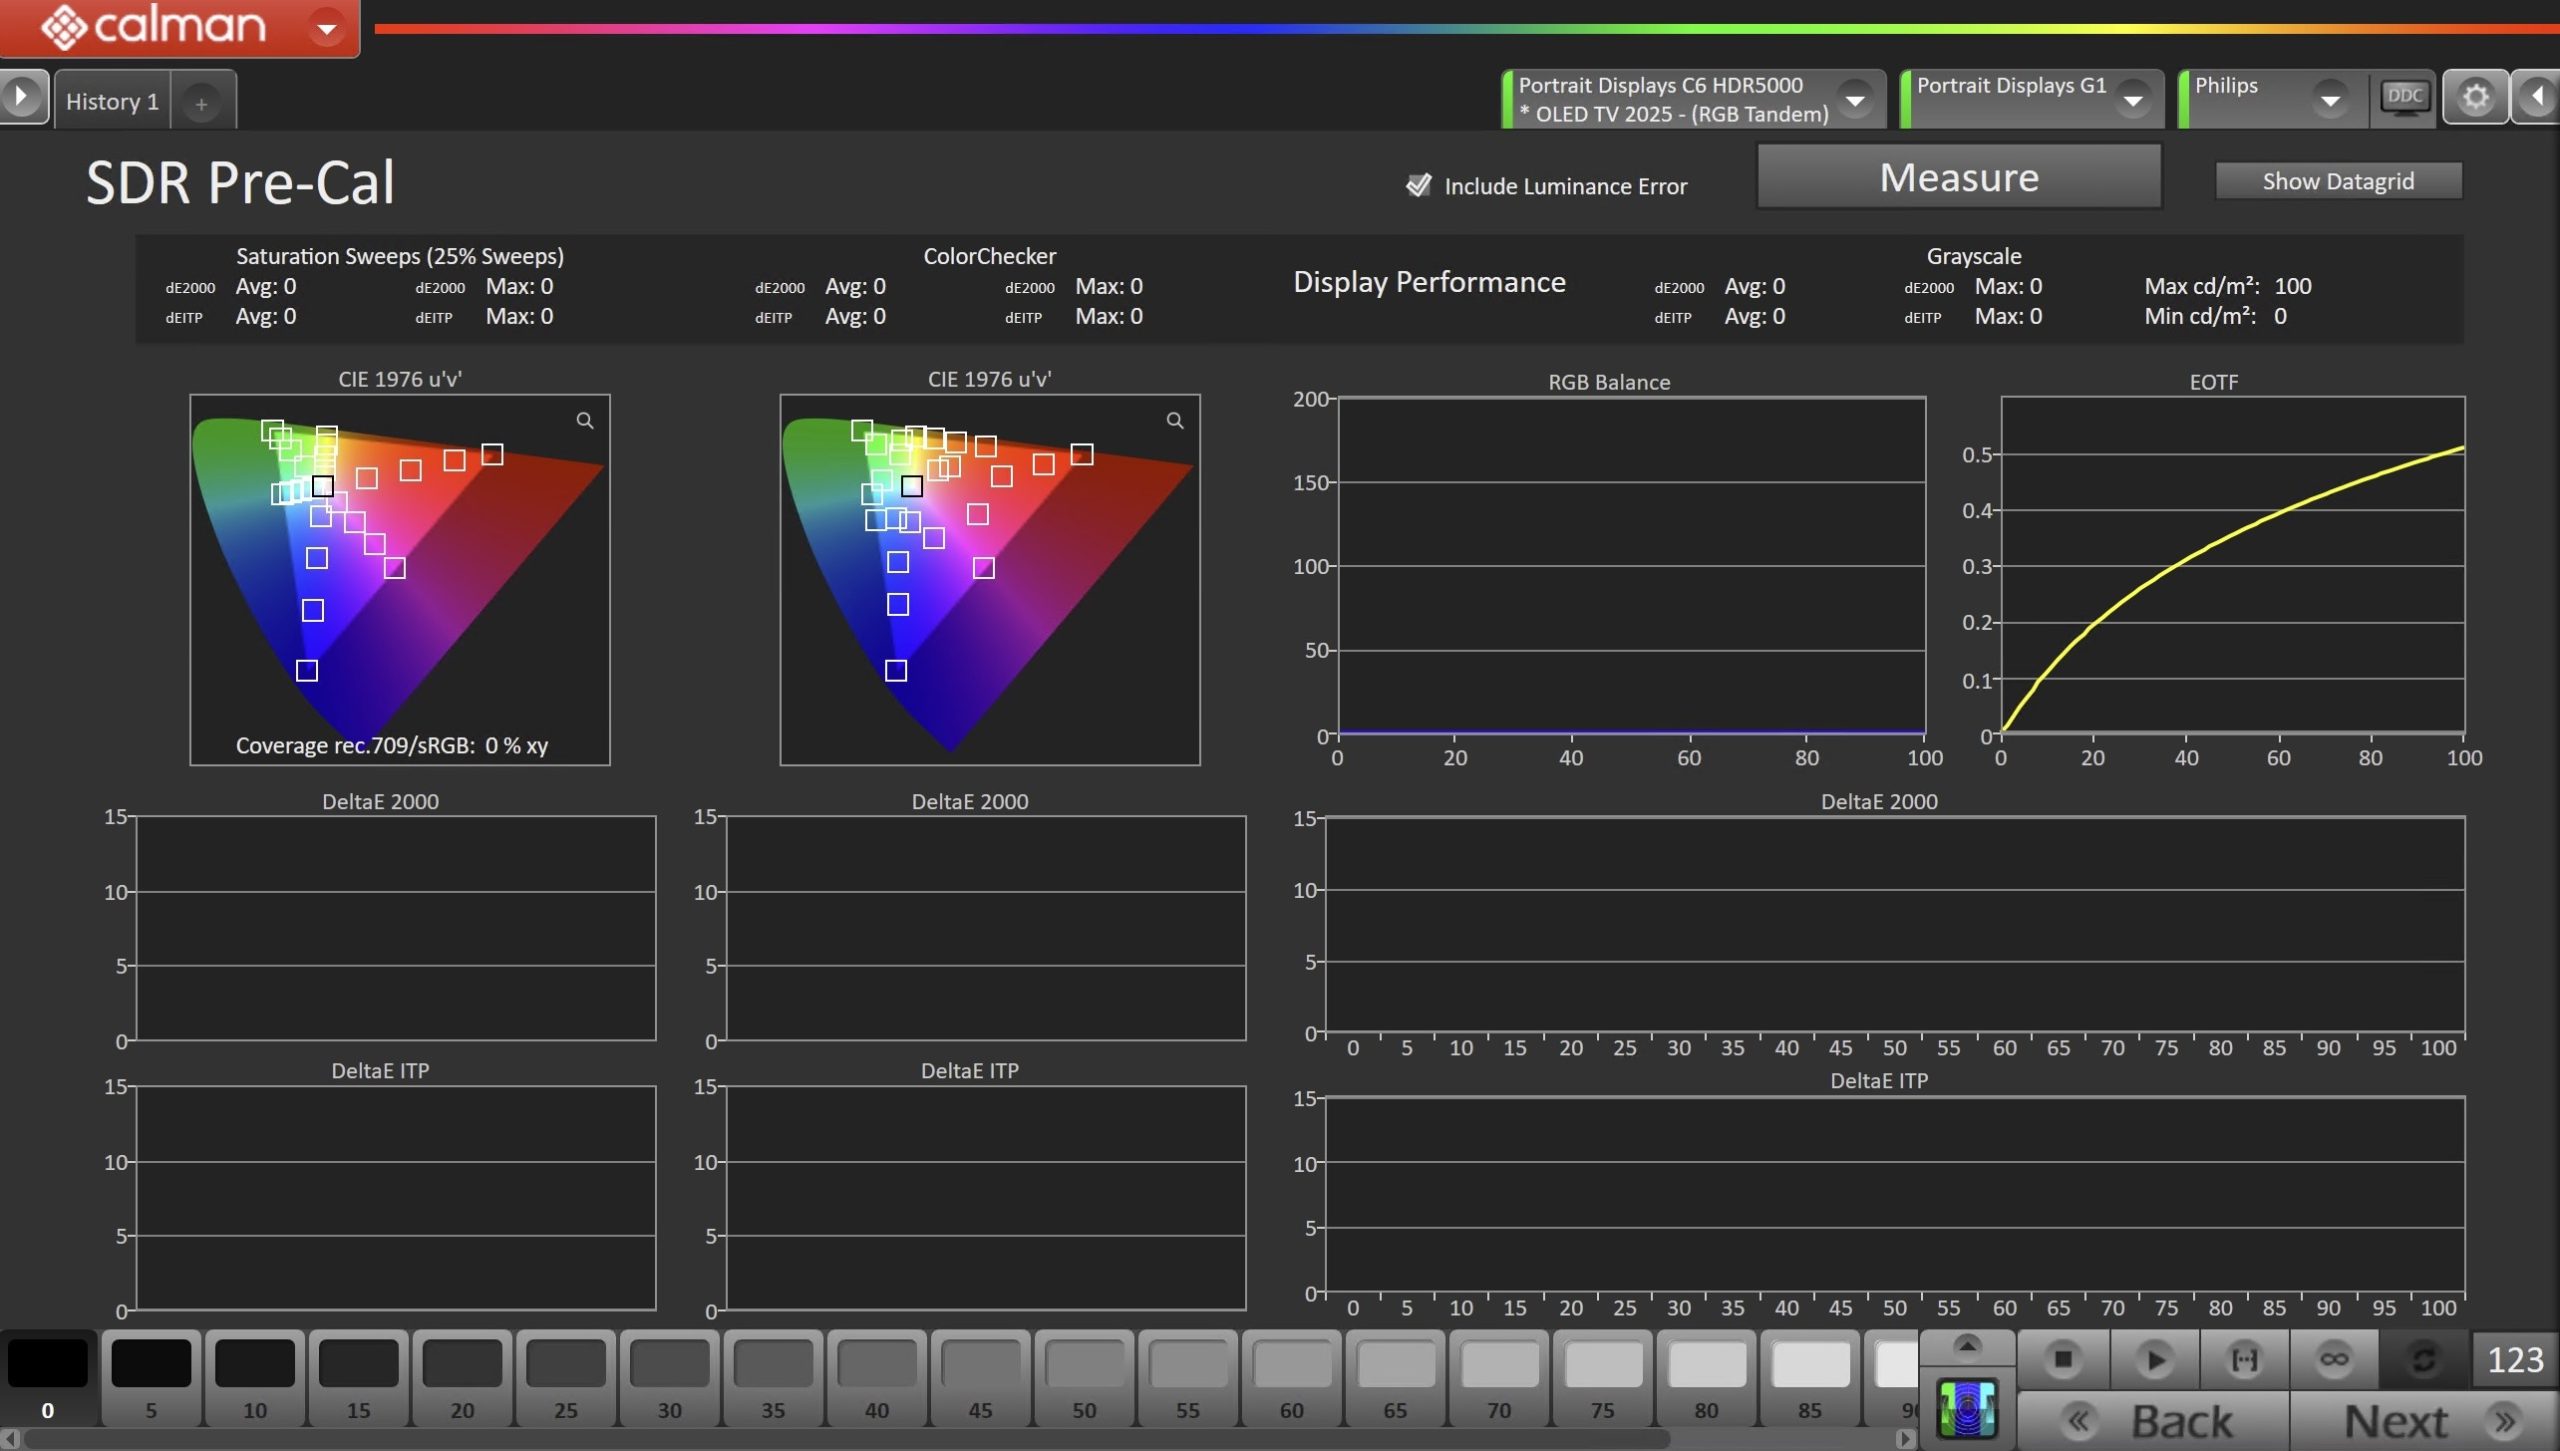
Task: Toggle Include Luminance Error checkbox
Action: [1418, 185]
